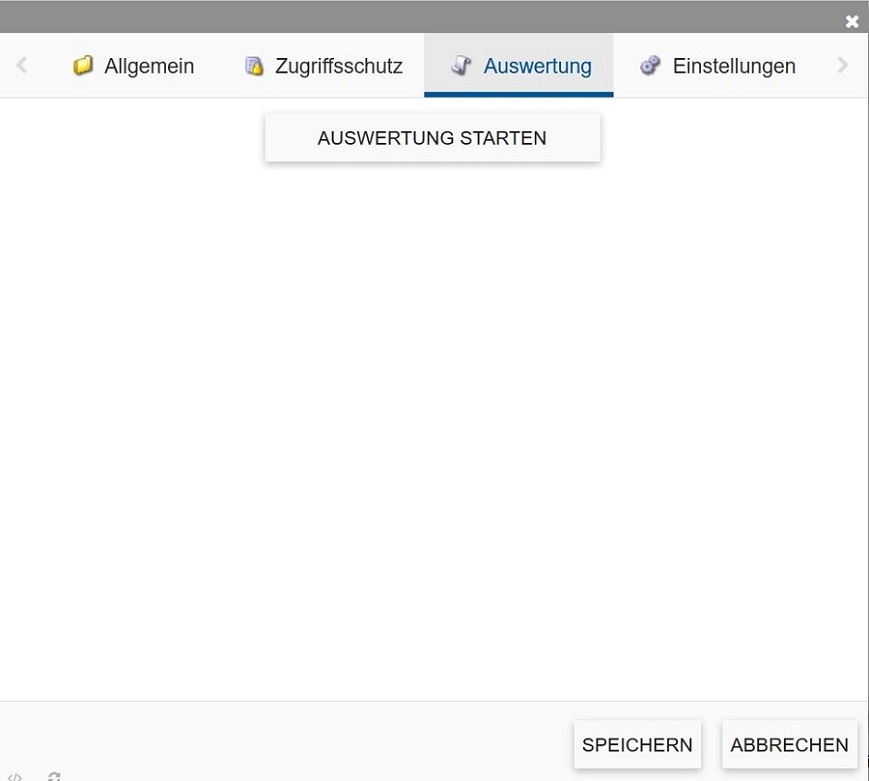This screenshot has height=781, width=869.
Task: Click the empty Auswertung content area
Action: click(434, 420)
